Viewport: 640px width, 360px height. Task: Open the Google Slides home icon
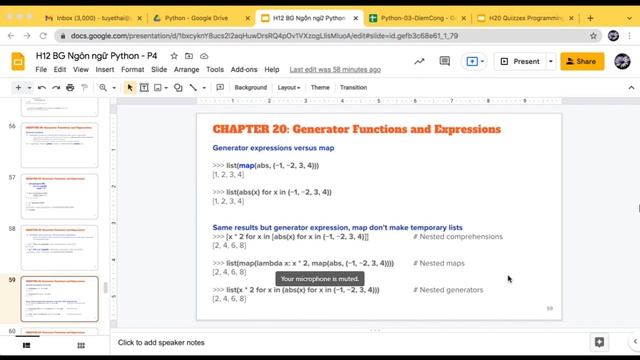pos(18,62)
